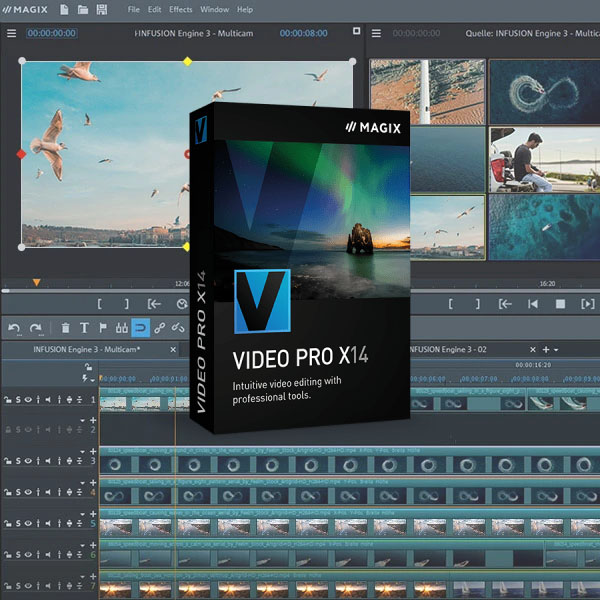
Task: Maximize the program monitor with the square icon
Action: point(356,31)
